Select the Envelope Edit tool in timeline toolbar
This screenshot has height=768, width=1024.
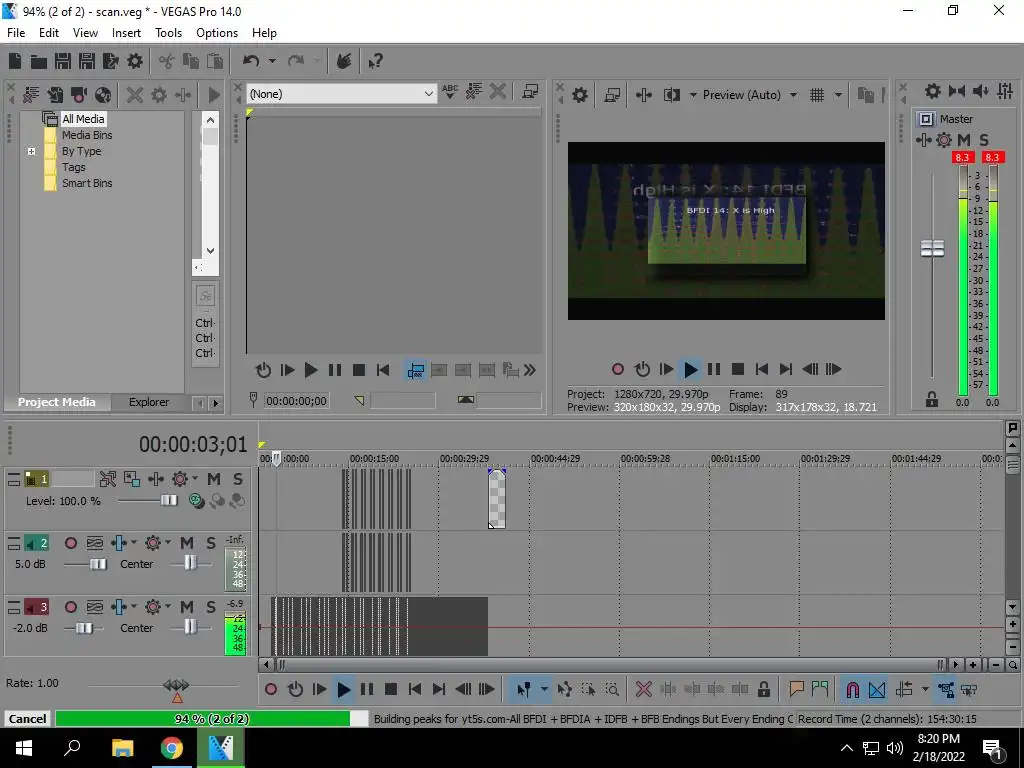click(564, 689)
